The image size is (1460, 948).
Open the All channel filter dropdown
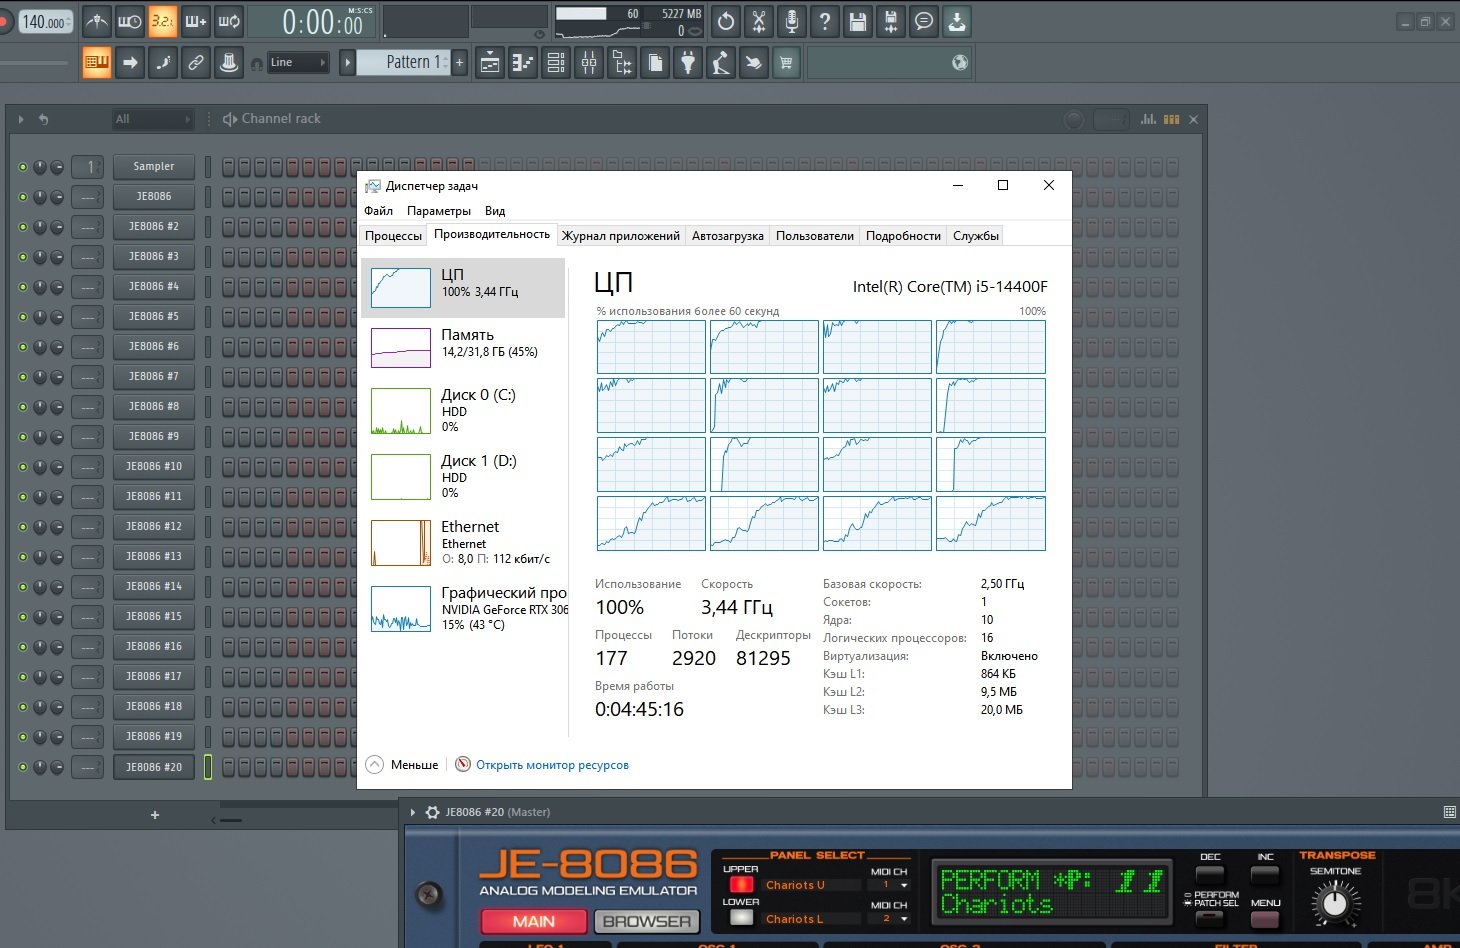(152, 119)
